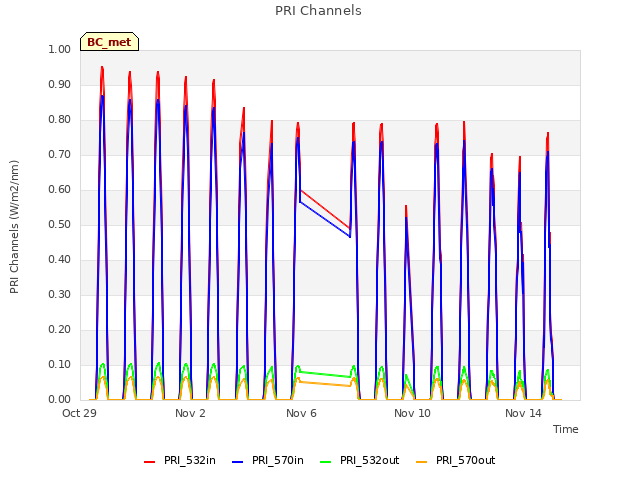Image resolution: width=640 pixels, height=480 pixels.
Task: Click the 0.60 y-axis tick label
Action: (60, 189)
